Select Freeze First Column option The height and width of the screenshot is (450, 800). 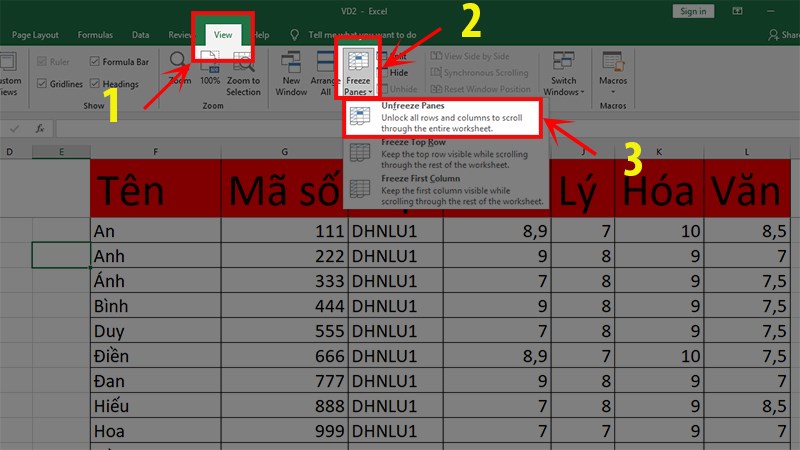point(445,190)
